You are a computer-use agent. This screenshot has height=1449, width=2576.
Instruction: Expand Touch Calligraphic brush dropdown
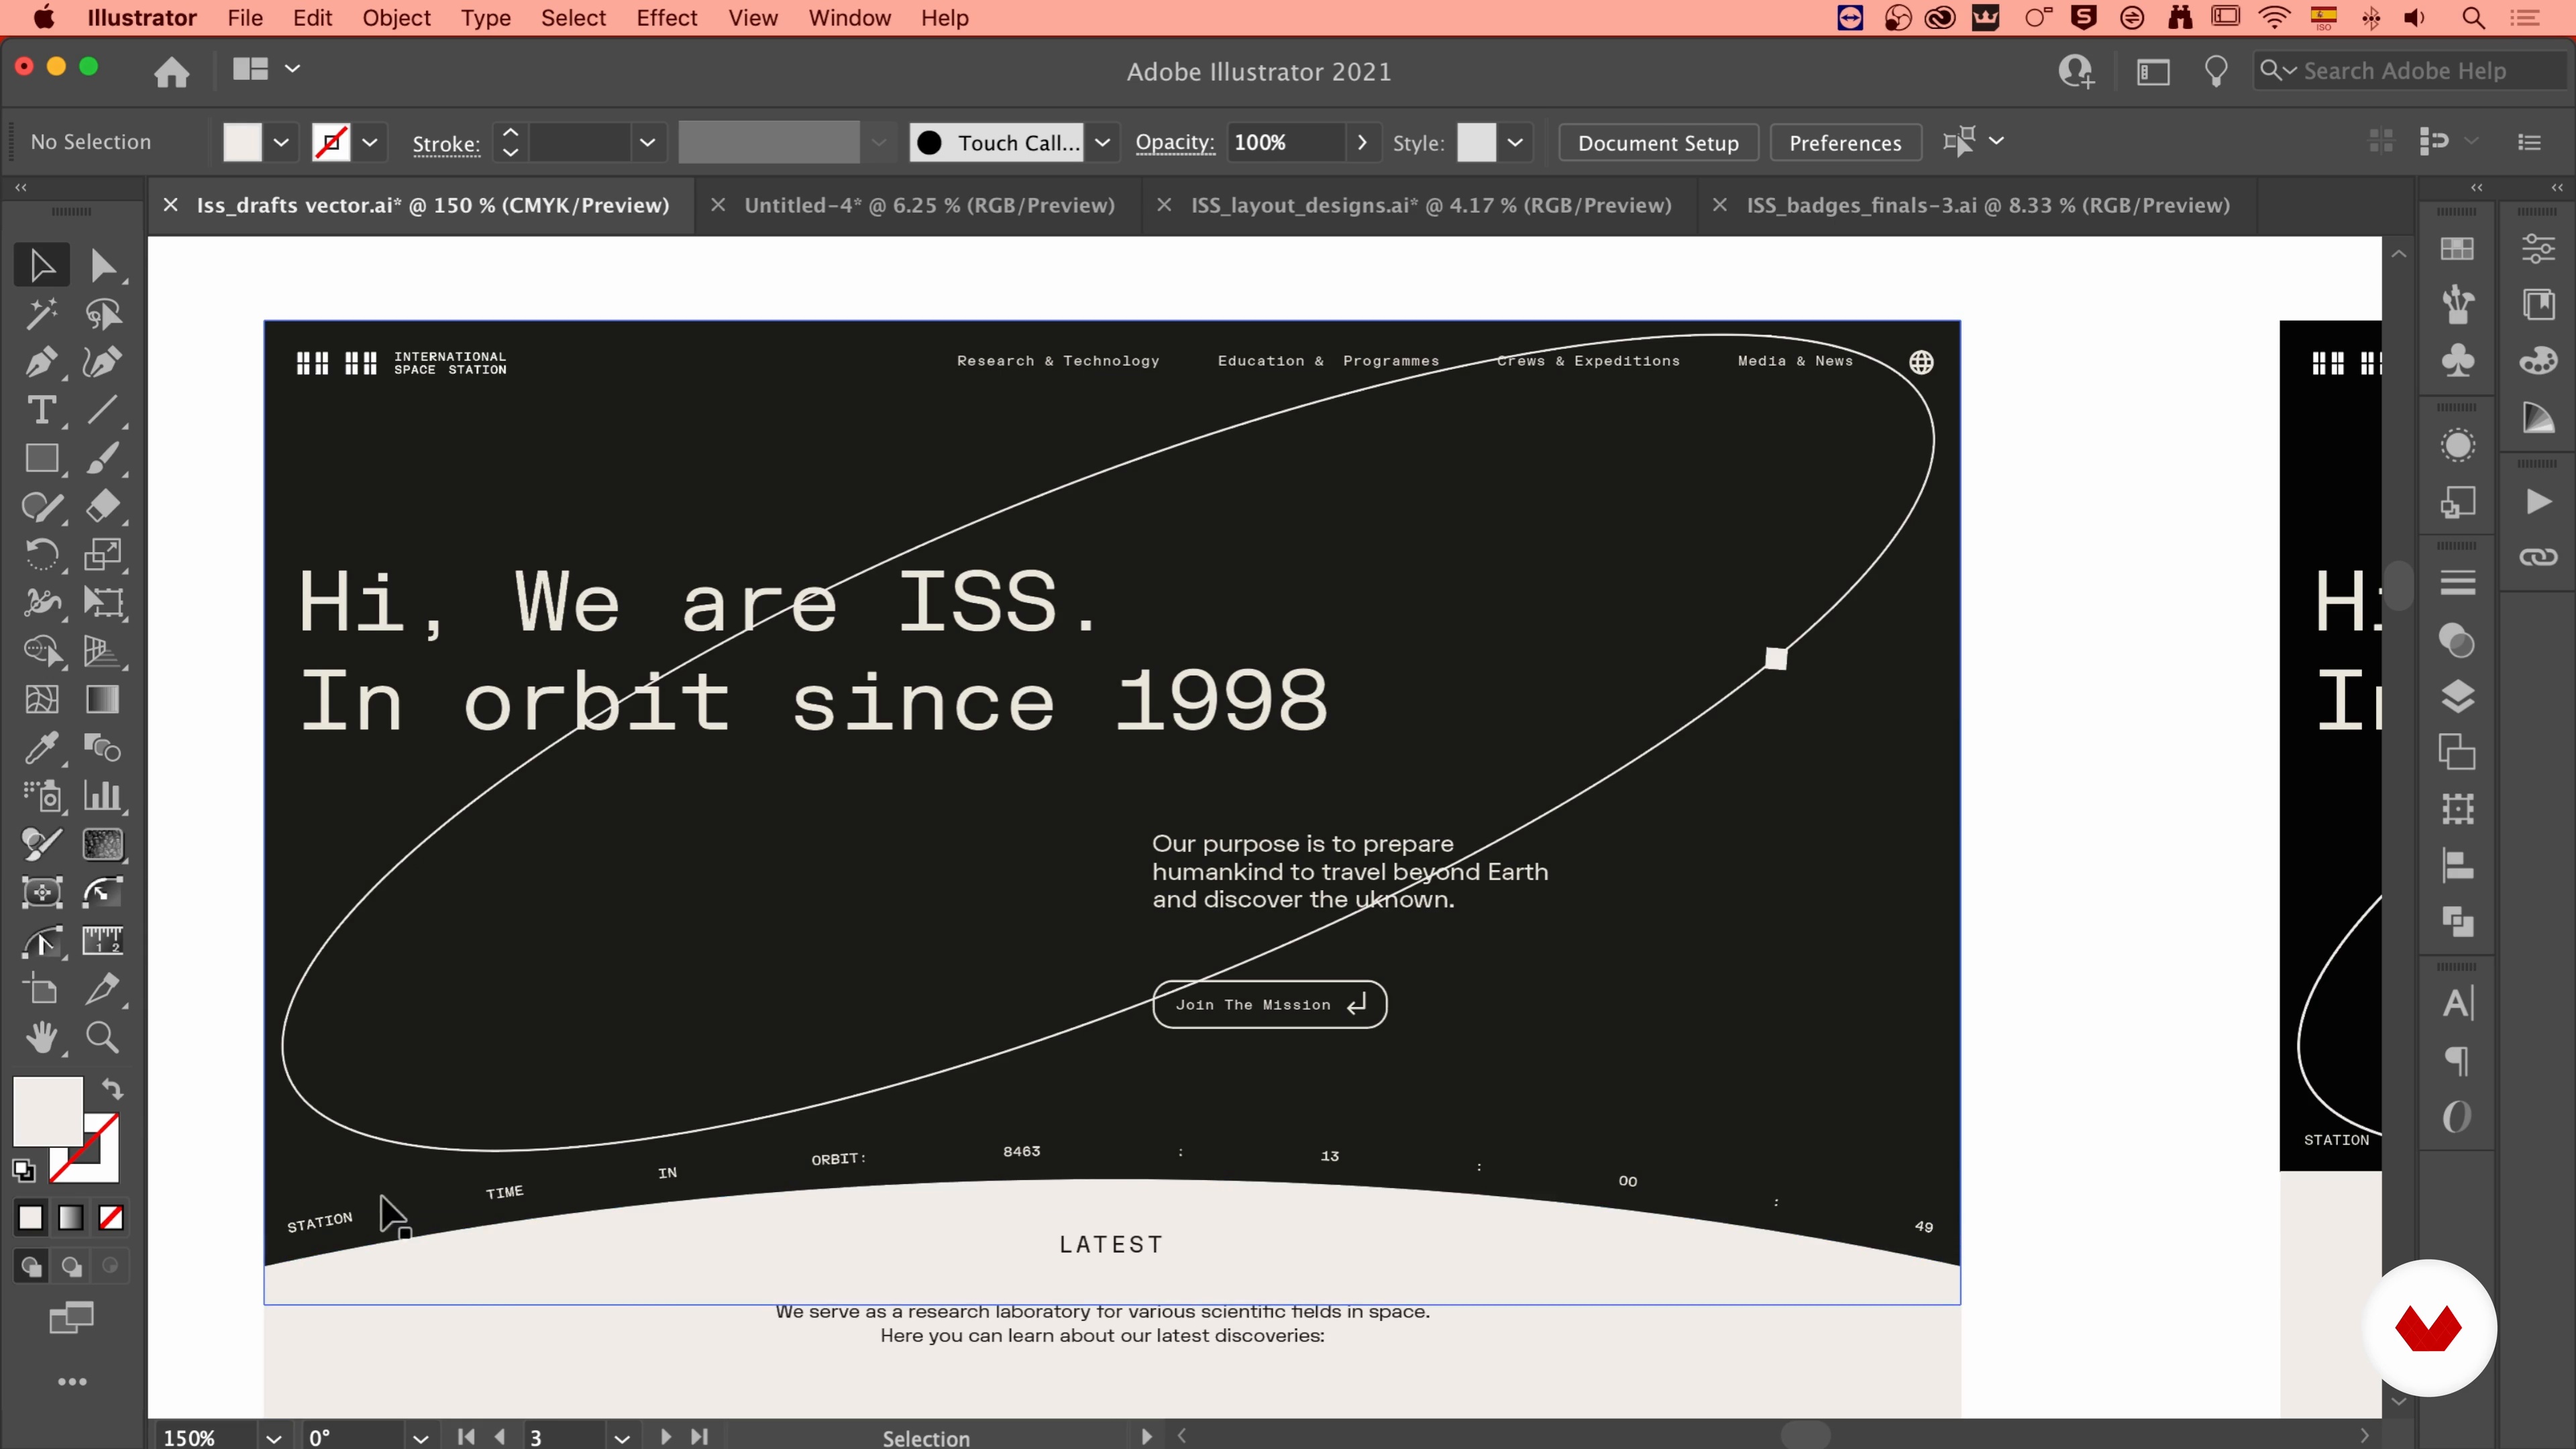tap(1103, 143)
